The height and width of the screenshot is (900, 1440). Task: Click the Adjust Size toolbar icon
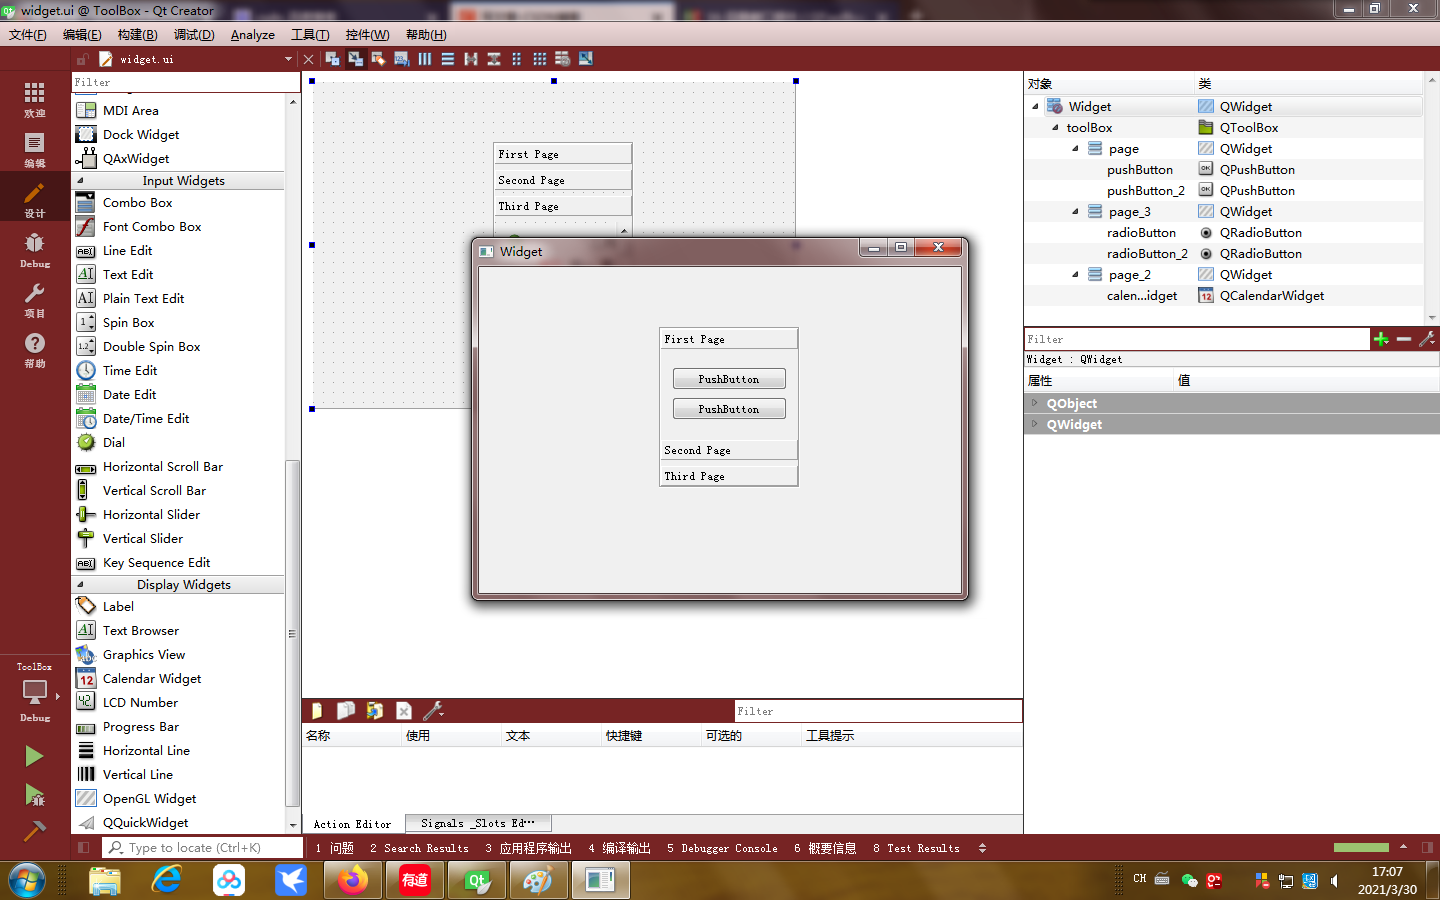point(585,58)
